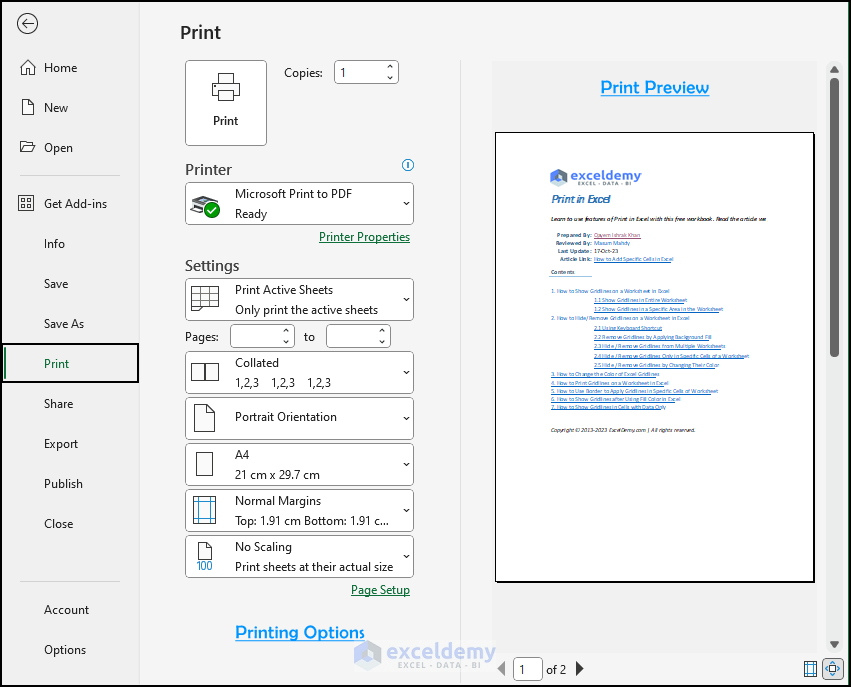The image size is (851, 687).
Task: Go to previous preview page arrow
Action: click(x=501, y=669)
